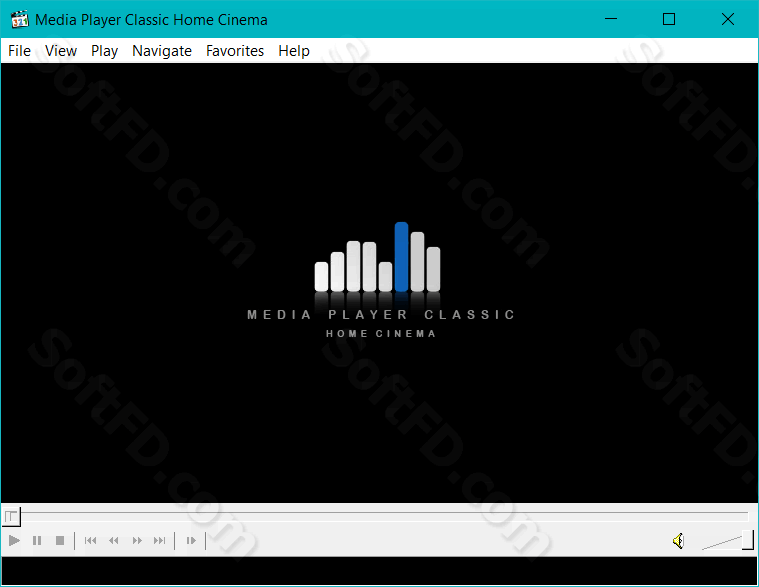Image resolution: width=759 pixels, height=587 pixels.
Task: Open the Help menu
Action: click(x=294, y=51)
